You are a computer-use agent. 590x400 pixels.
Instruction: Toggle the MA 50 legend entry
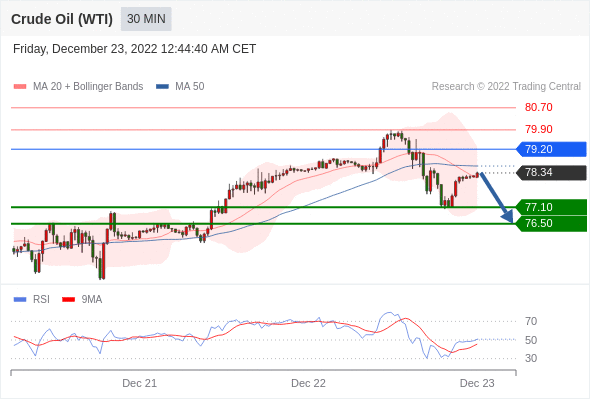pos(180,87)
